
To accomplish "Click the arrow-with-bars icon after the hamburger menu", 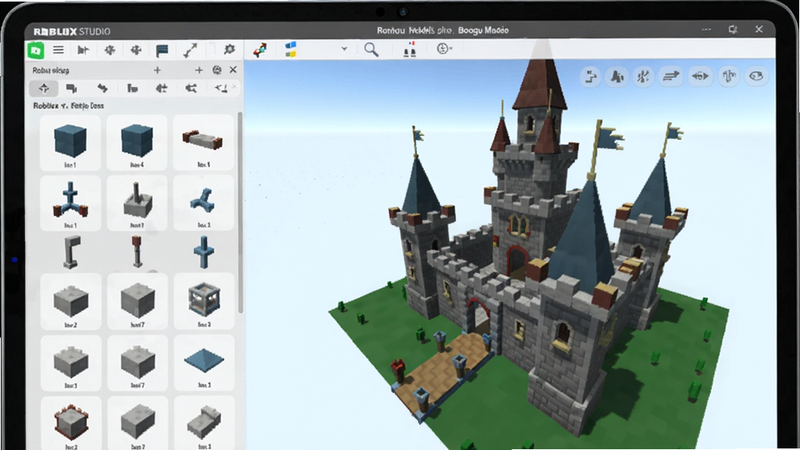I will point(83,50).
